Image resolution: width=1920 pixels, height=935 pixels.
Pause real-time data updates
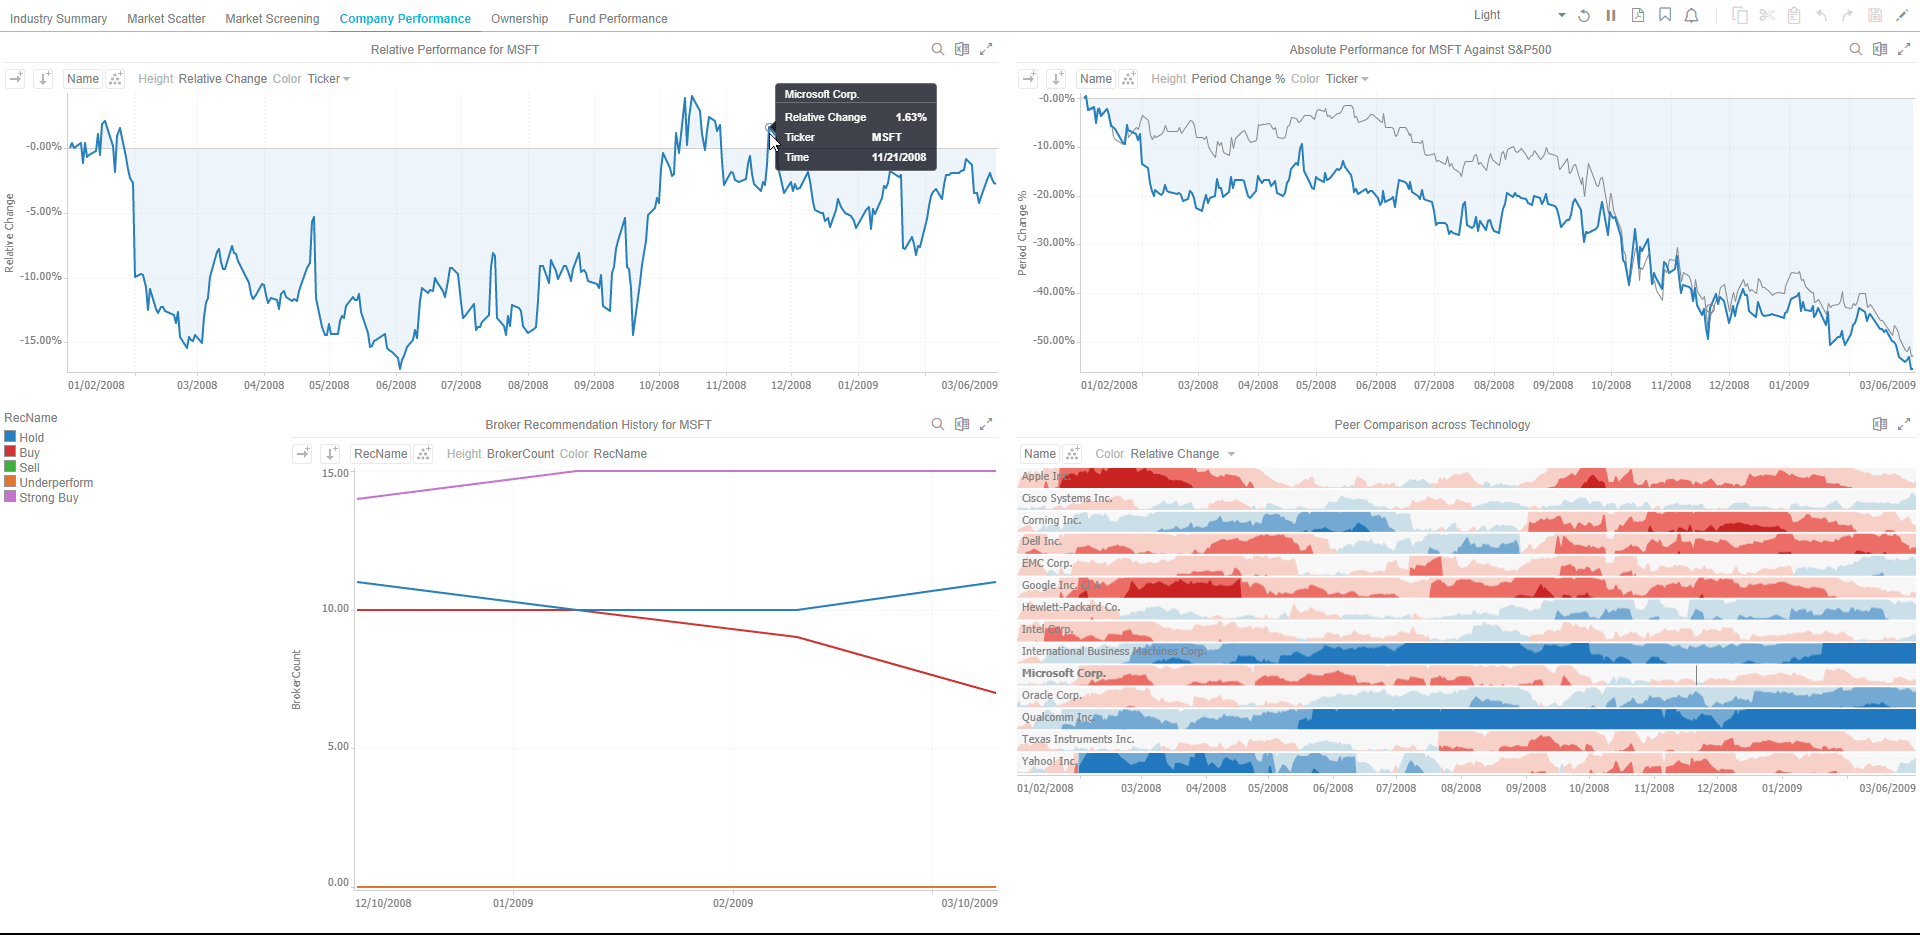(1611, 16)
